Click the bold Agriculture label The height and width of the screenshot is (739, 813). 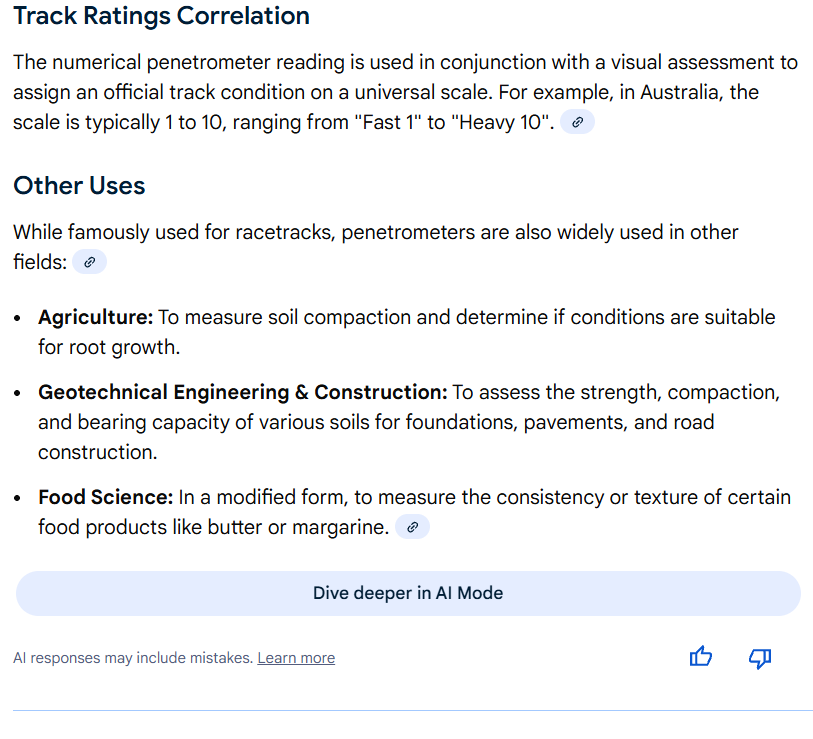click(x=95, y=317)
